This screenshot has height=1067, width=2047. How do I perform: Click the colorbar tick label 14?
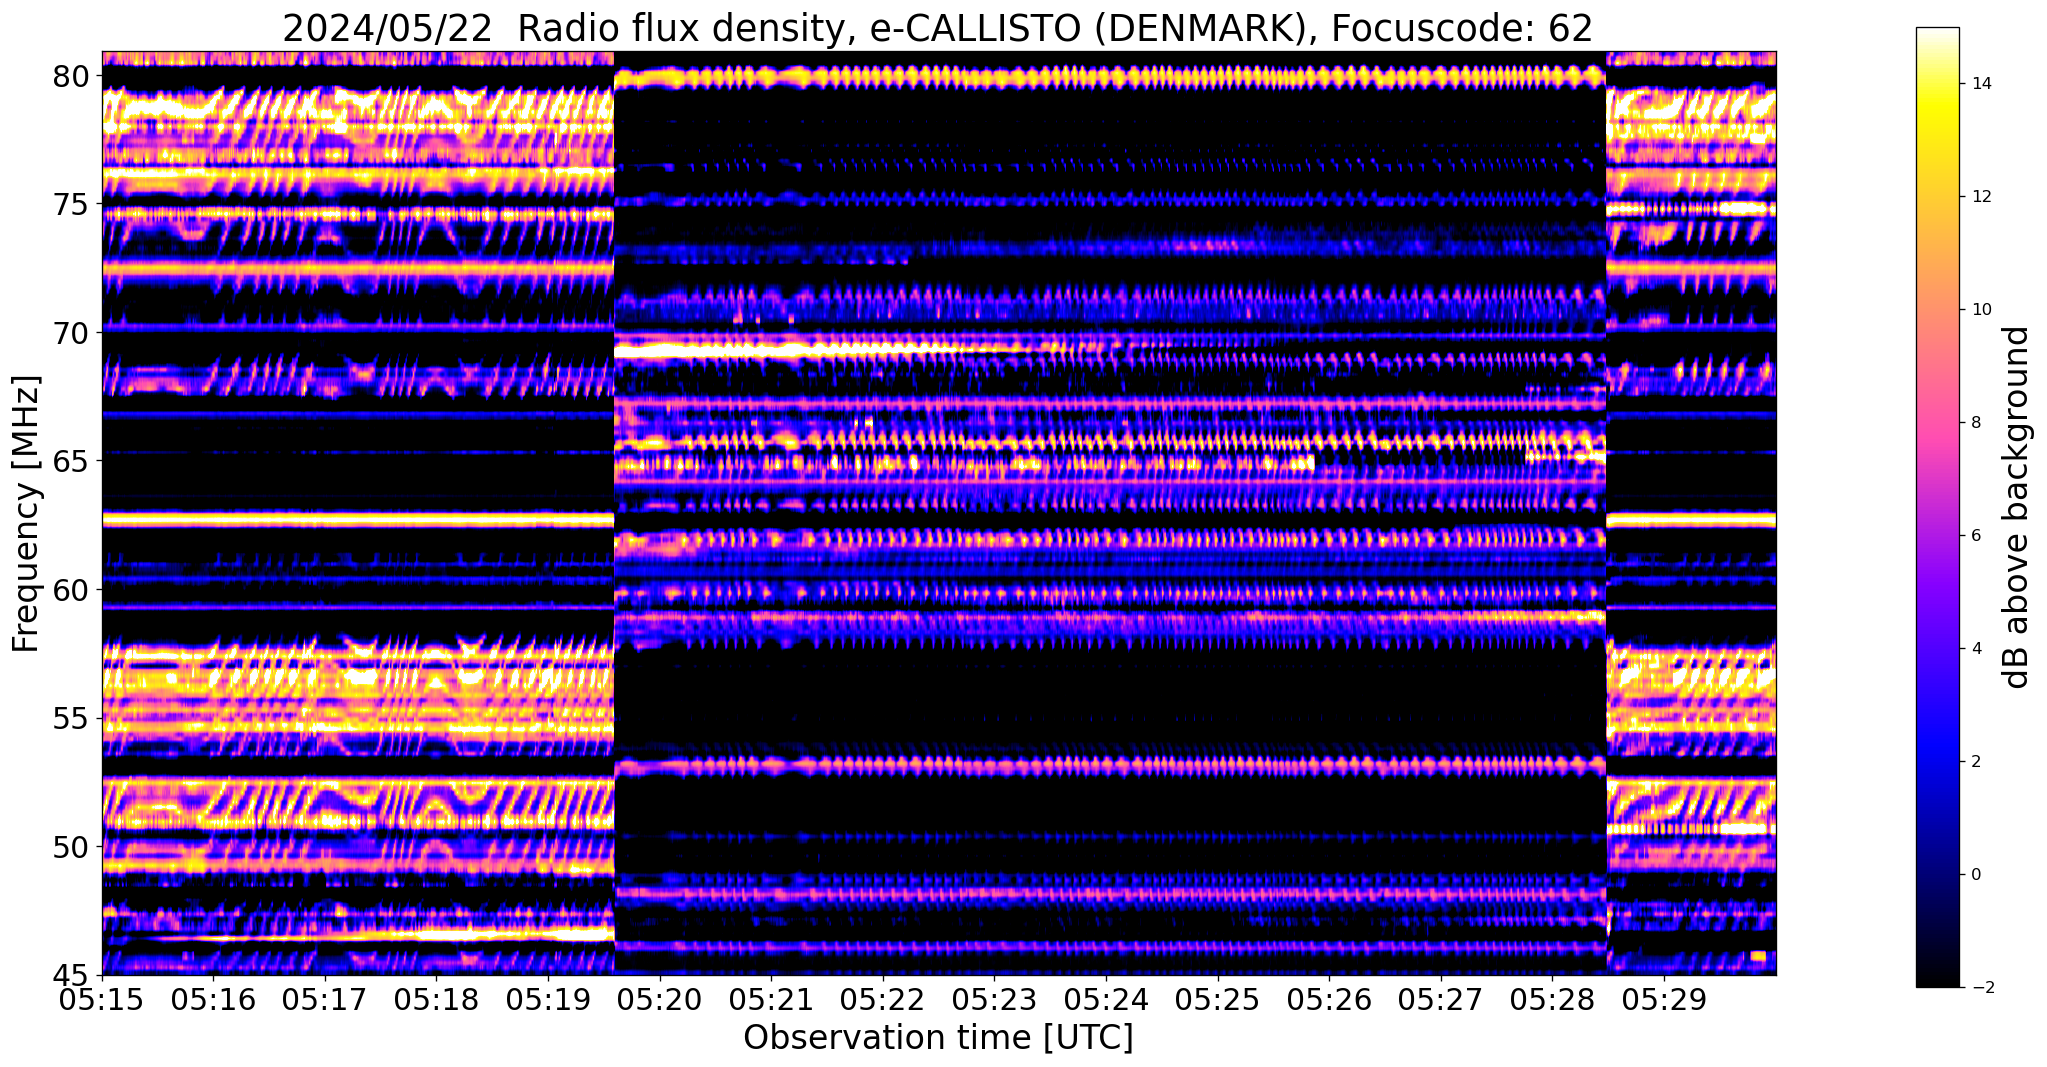coord(1980,84)
